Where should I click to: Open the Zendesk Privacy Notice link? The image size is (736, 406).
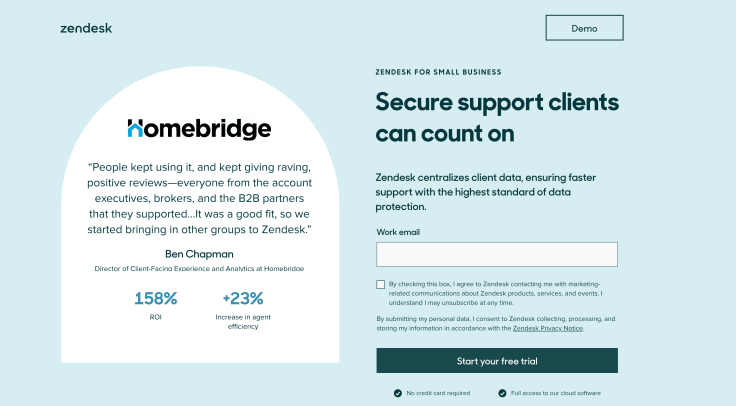coord(548,328)
